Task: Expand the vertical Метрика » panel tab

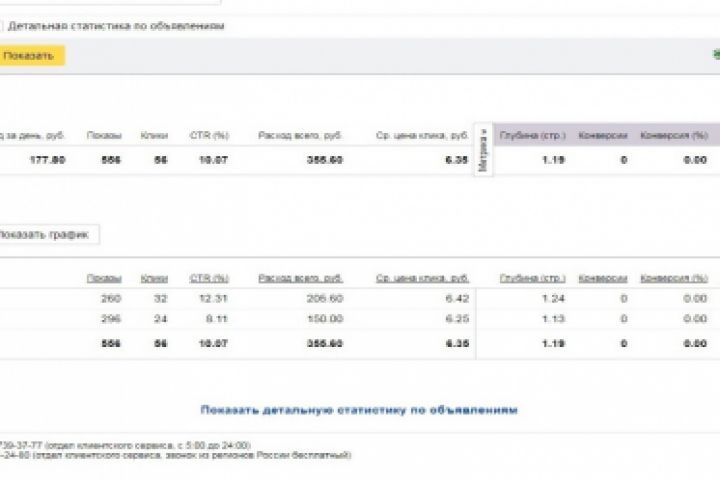Action: pos(483,149)
